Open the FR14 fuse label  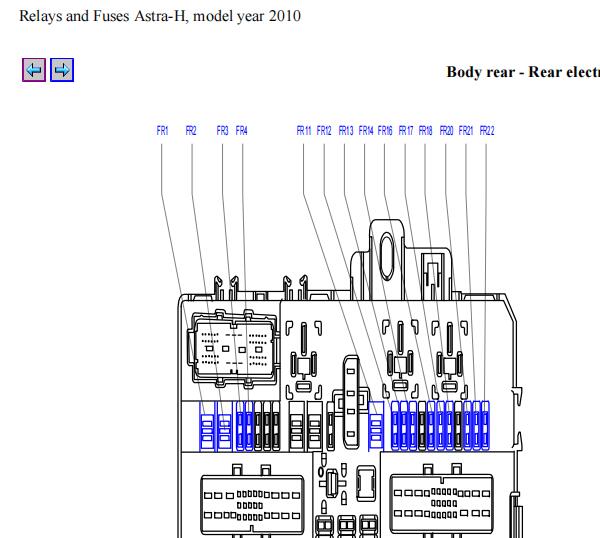[366, 131]
